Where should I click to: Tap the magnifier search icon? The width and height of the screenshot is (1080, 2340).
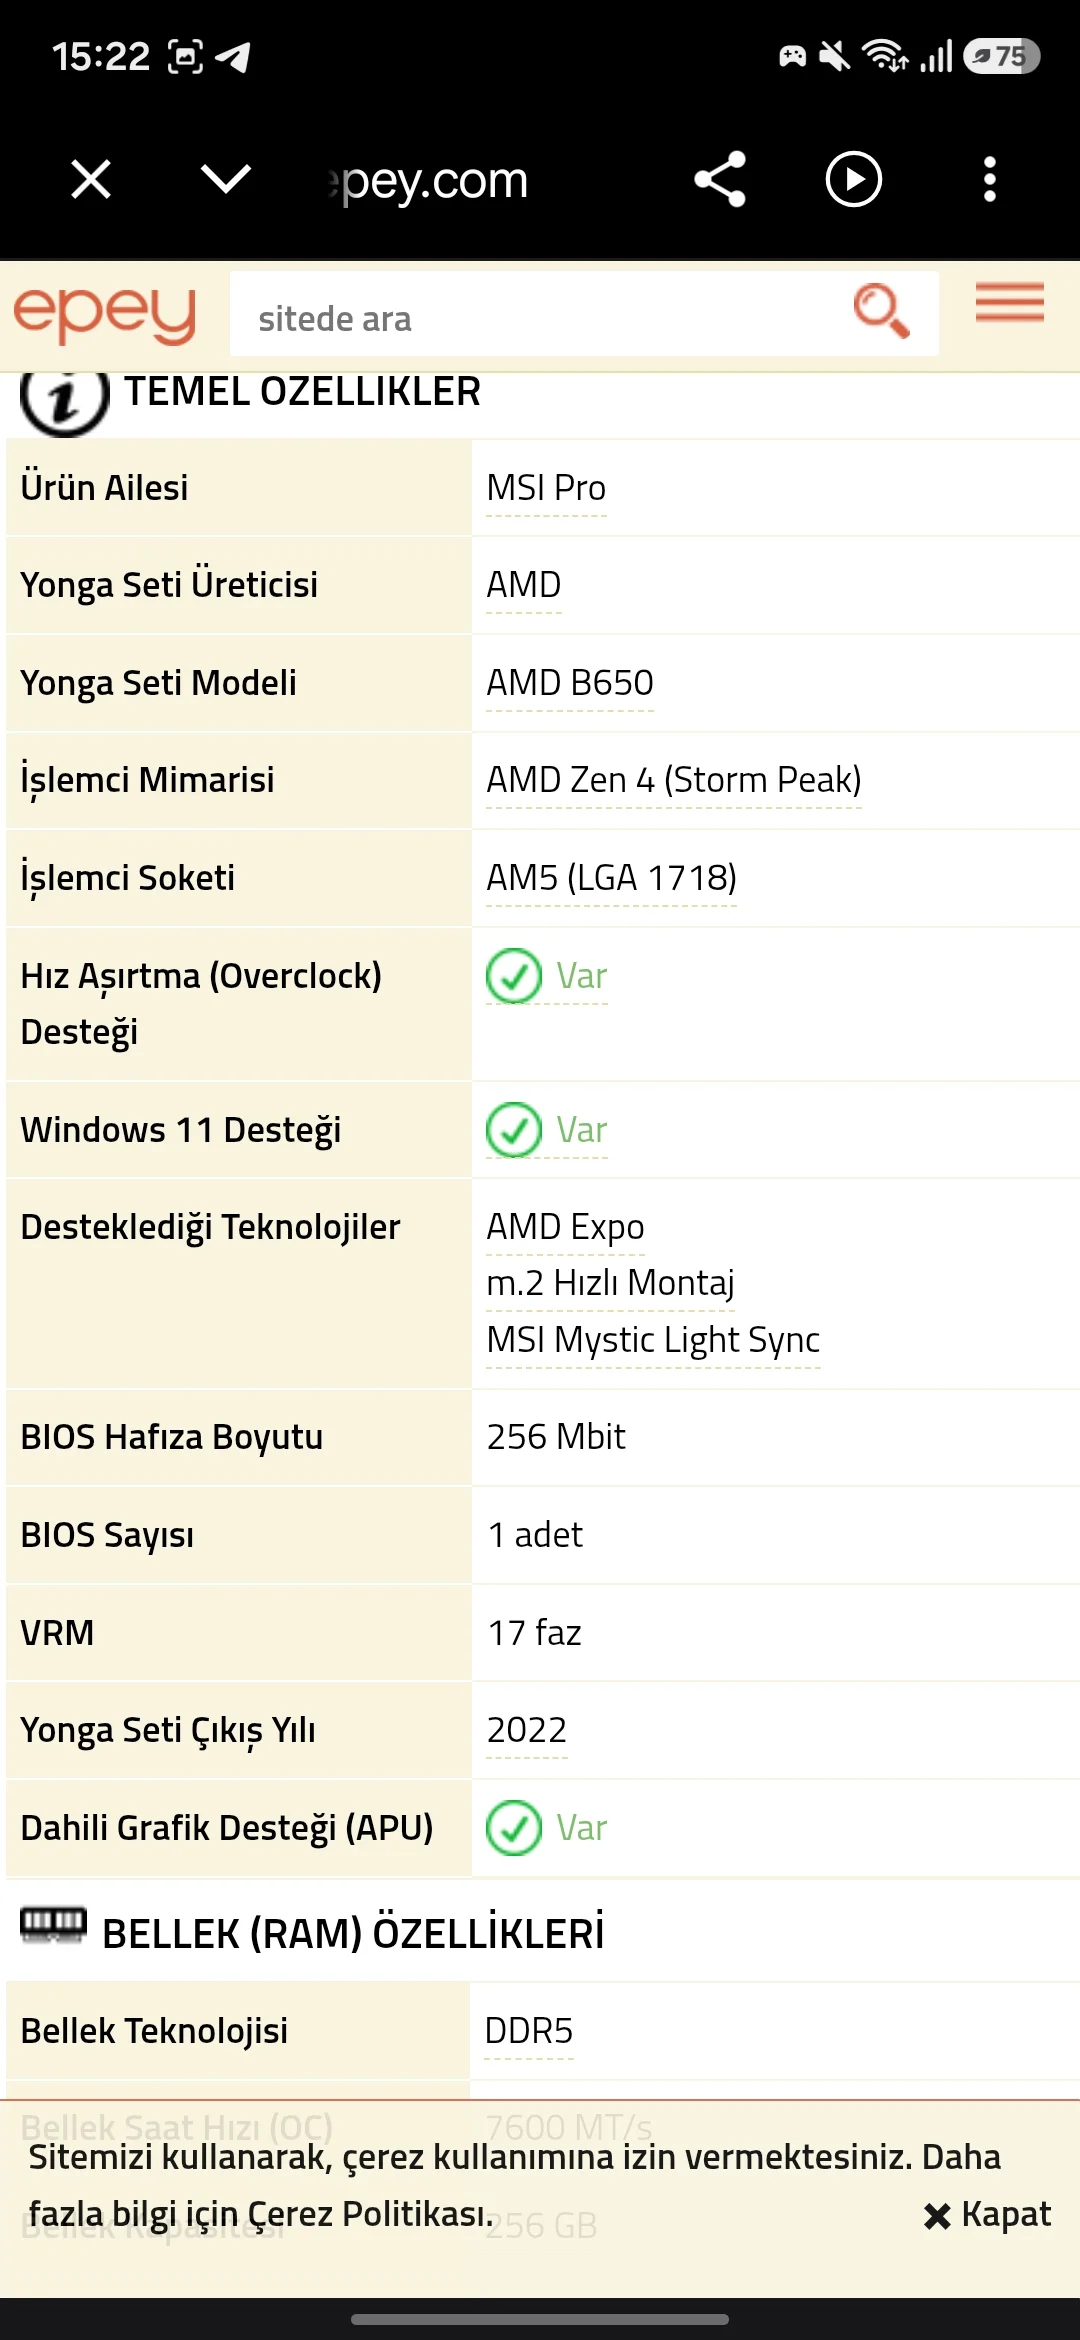(881, 311)
